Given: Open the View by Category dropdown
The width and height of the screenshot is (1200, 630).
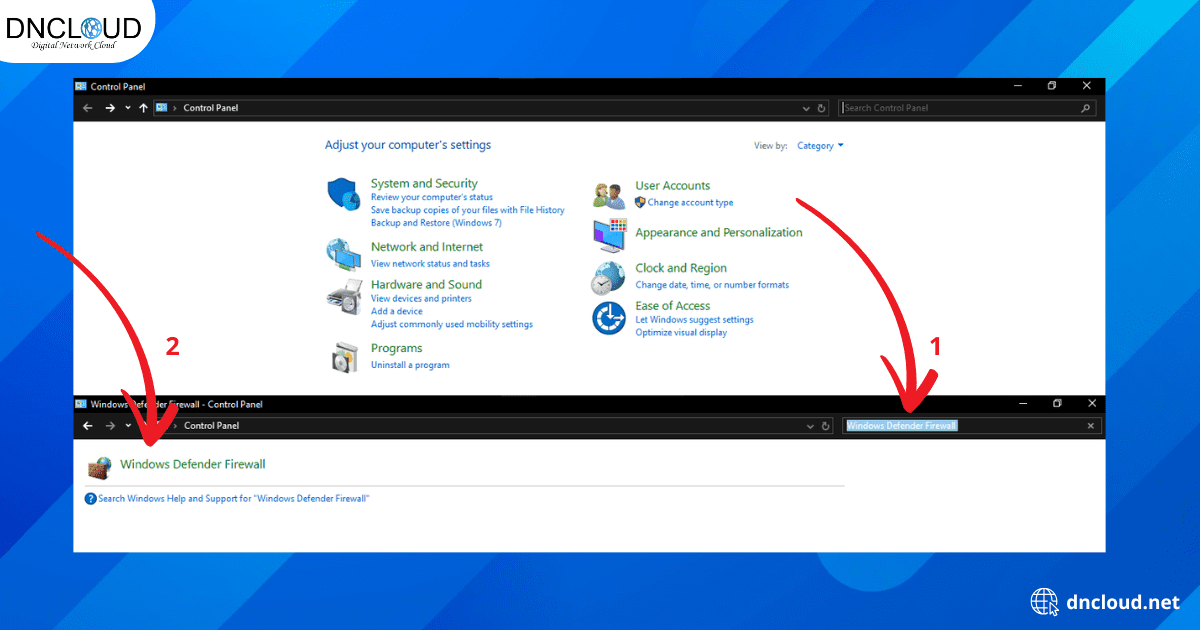Looking at the screenshot, I should tap(820, 146).
